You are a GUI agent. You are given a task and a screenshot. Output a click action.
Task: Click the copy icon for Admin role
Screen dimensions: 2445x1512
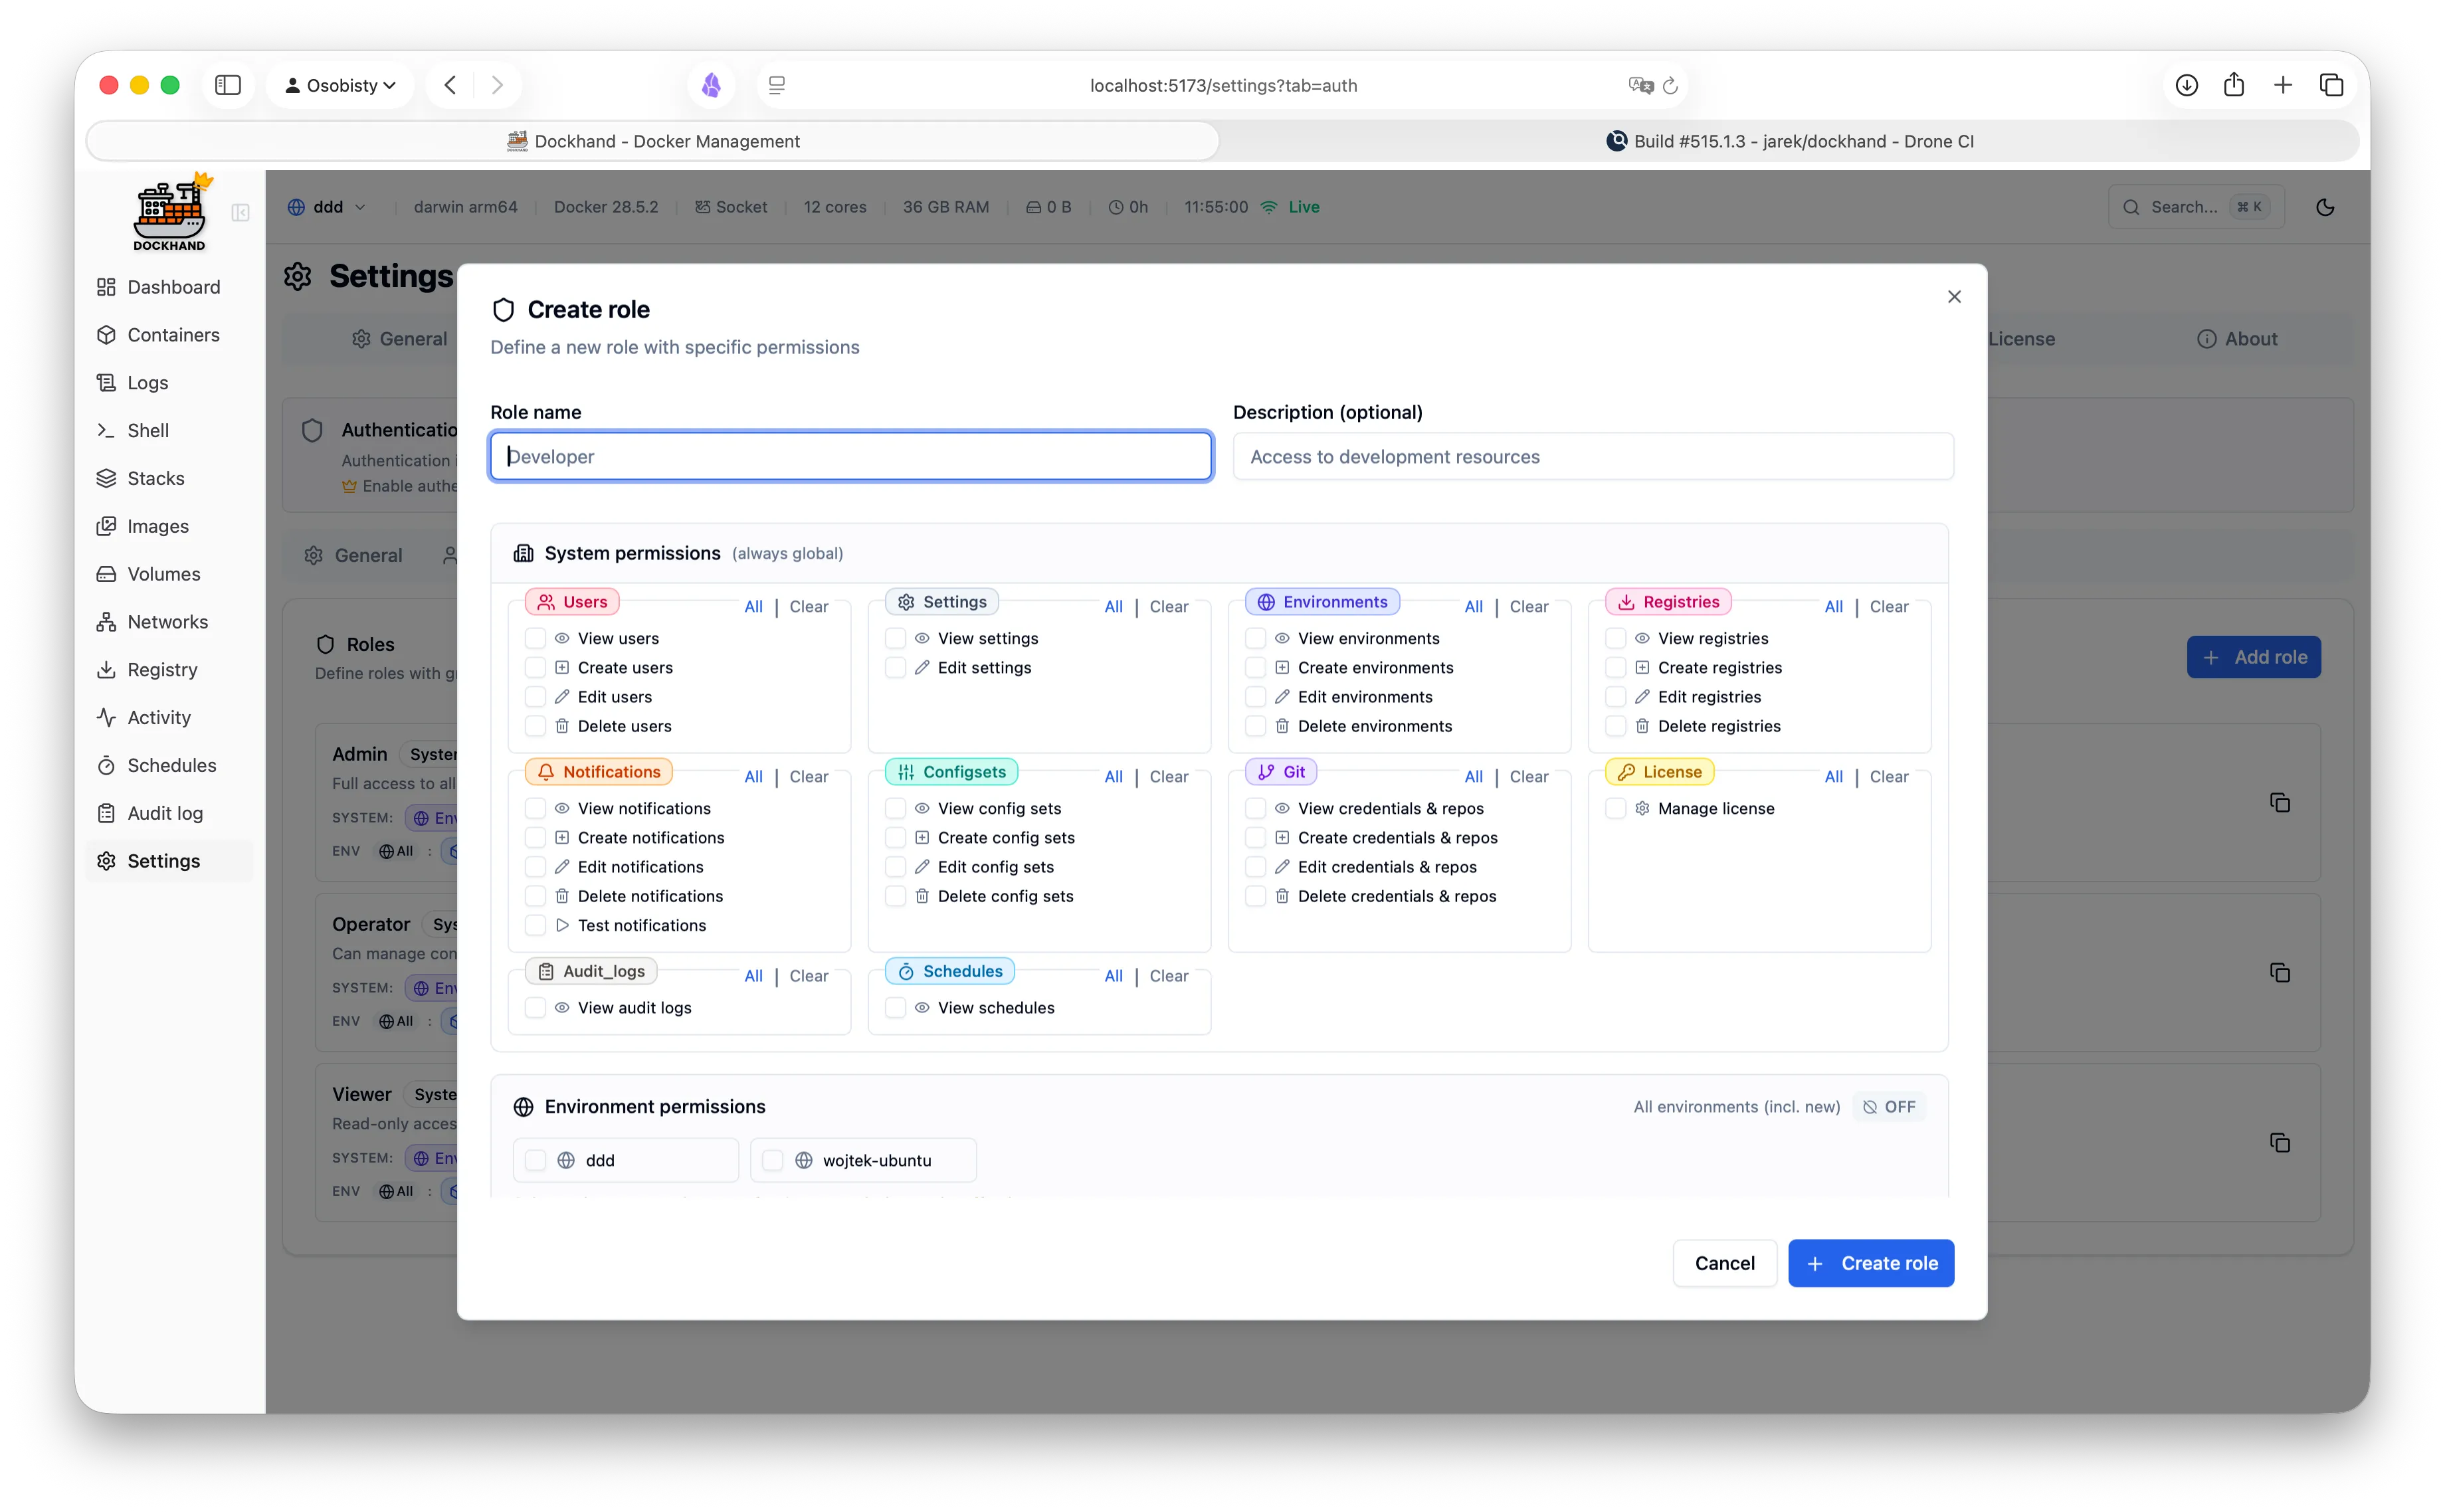click(x=2280, y=803)
